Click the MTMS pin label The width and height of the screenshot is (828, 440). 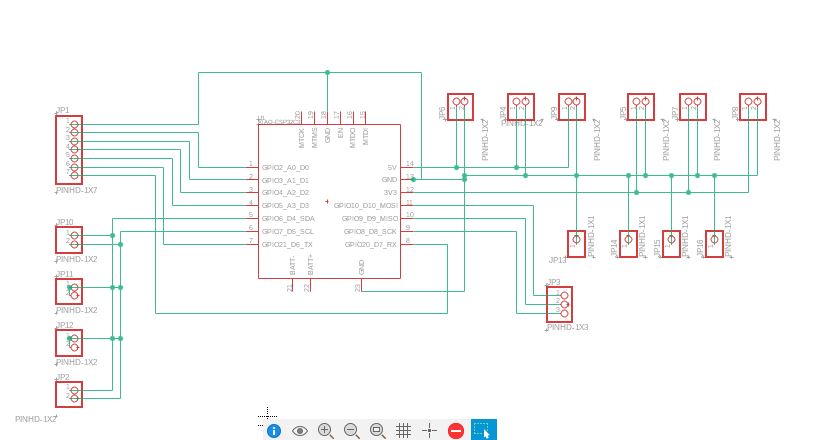coord(315,138)
